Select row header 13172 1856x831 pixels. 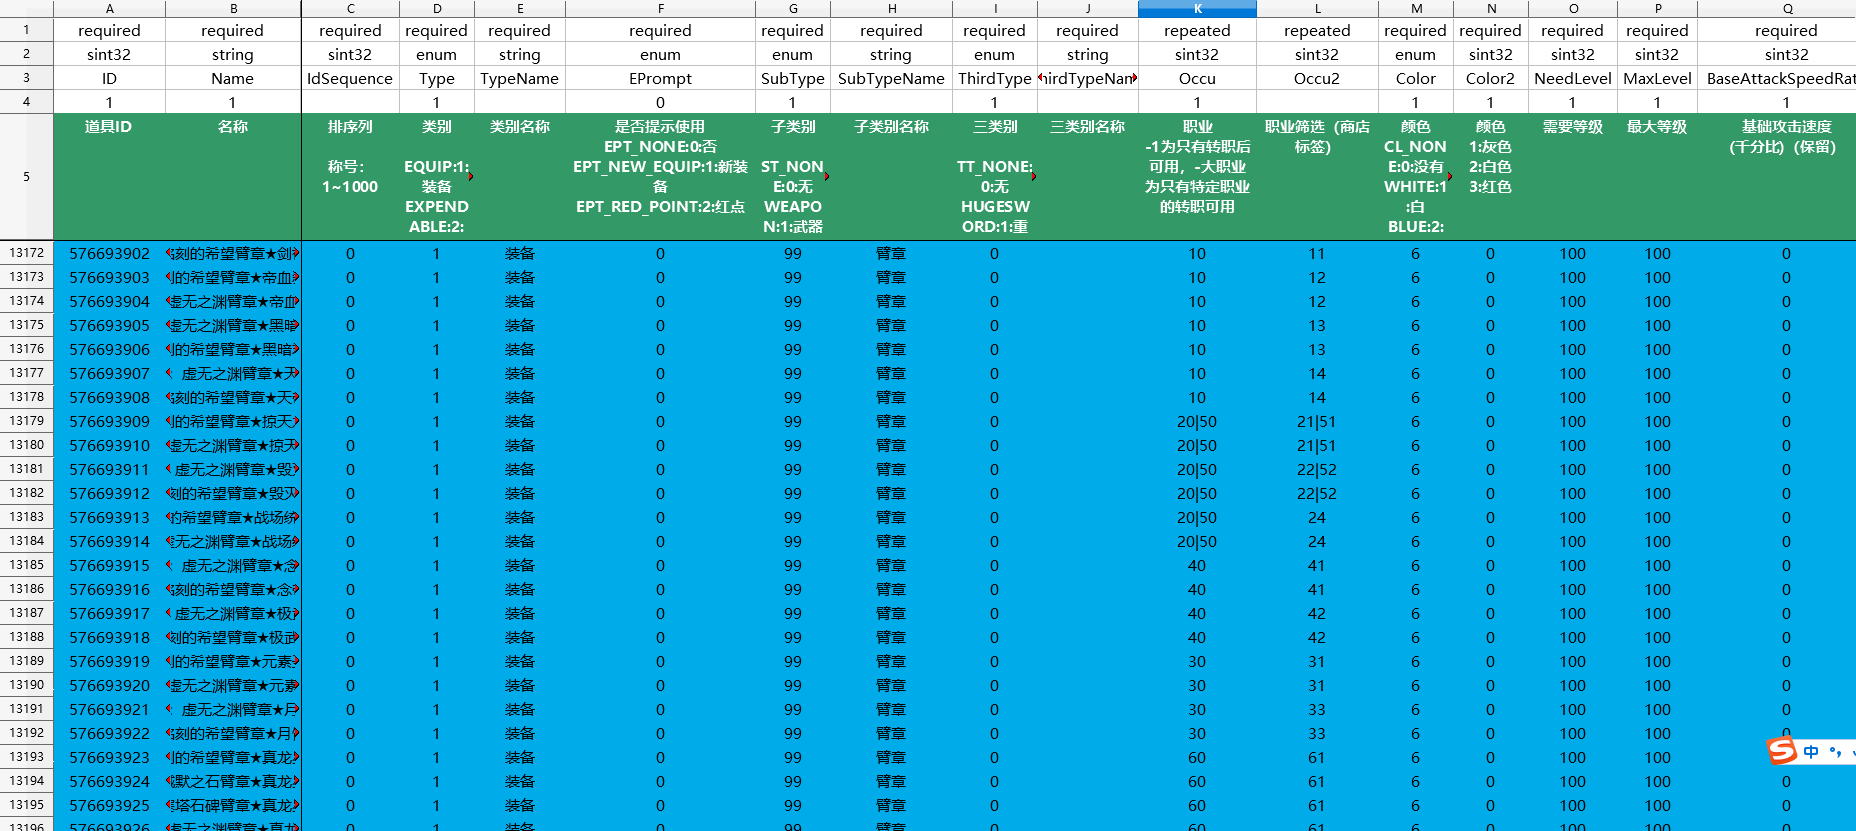coord(26,253)
